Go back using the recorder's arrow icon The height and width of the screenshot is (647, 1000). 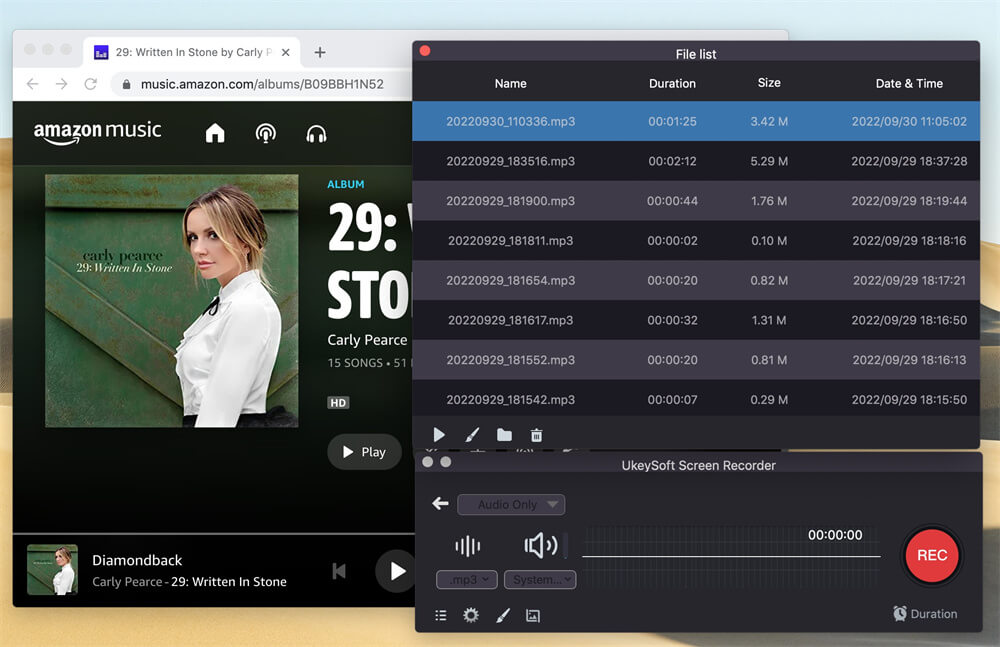click(440, 504)
